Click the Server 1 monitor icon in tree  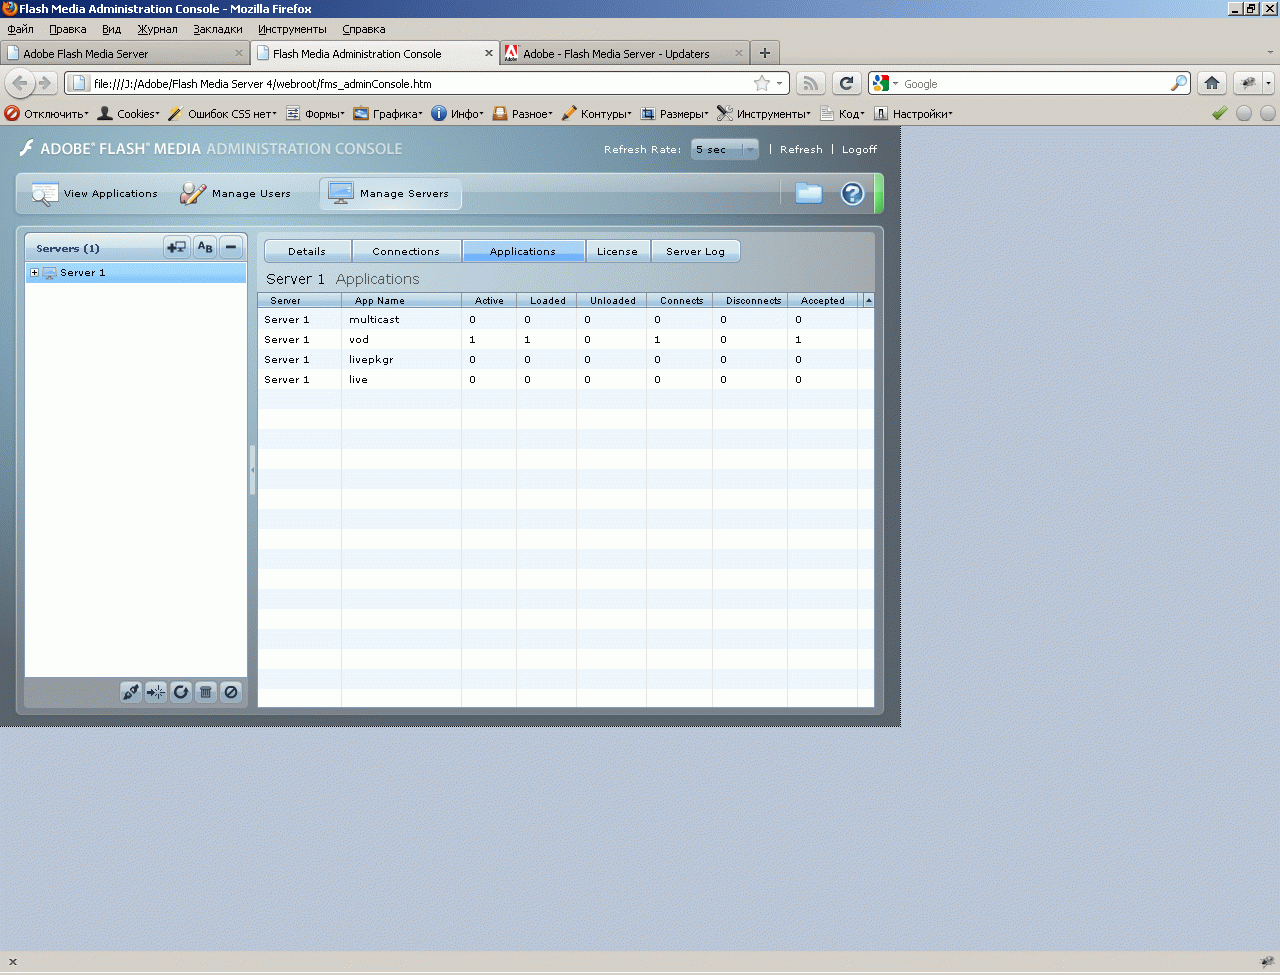pyautogui.click(x=49, y=273)
